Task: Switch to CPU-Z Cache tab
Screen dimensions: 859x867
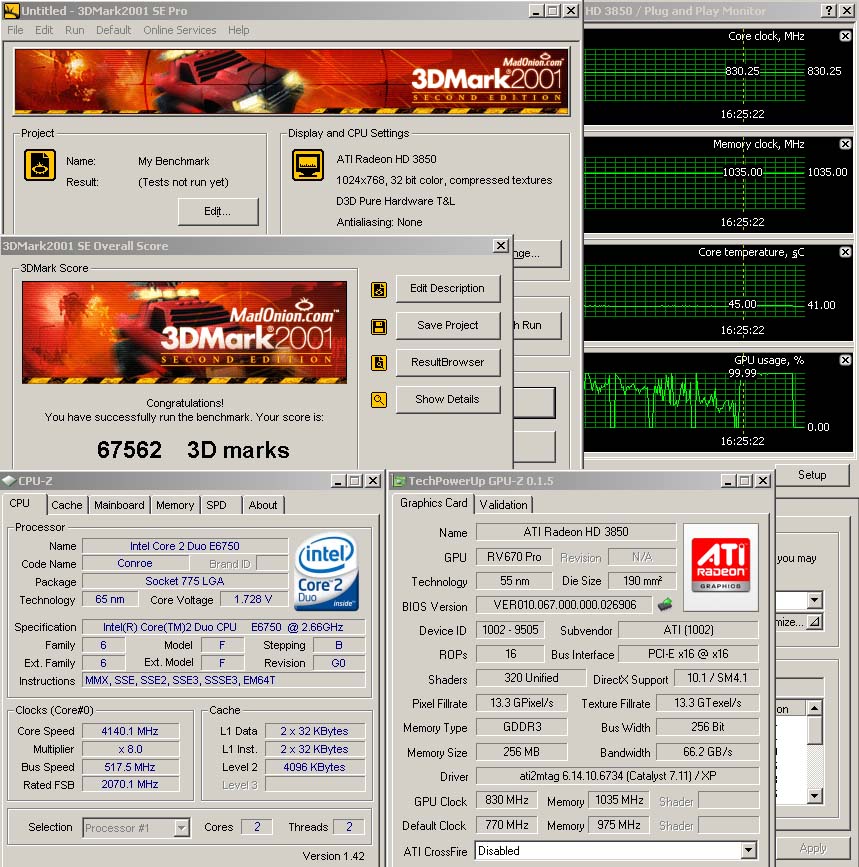Action: (x=66, y=505)
